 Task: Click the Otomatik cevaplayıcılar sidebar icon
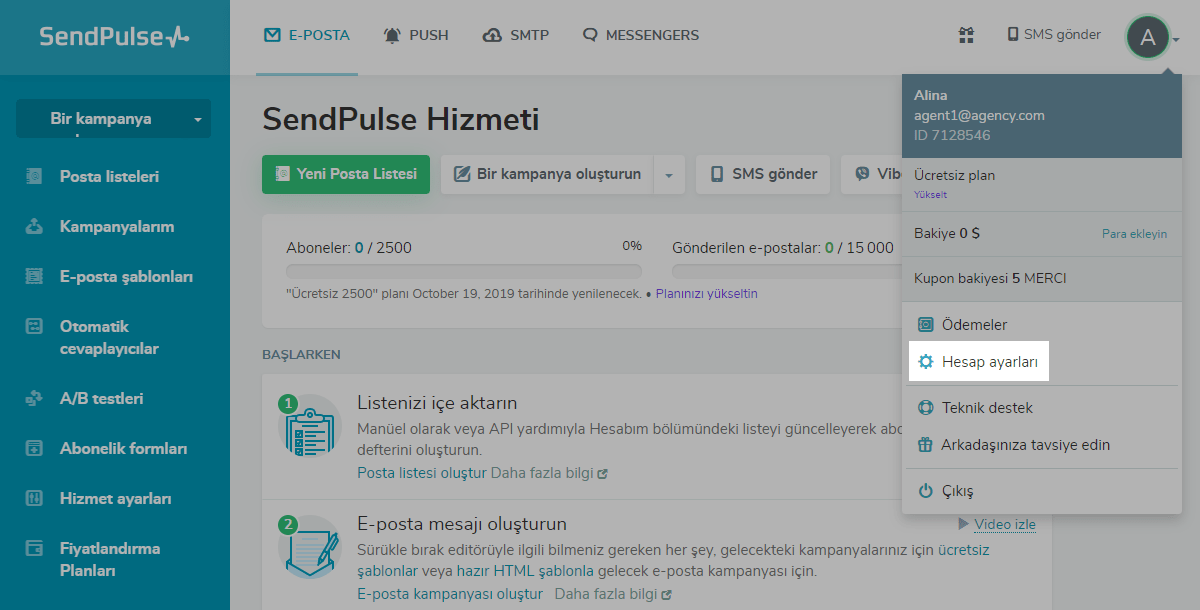pyautogui.click(x=35, y=327)
